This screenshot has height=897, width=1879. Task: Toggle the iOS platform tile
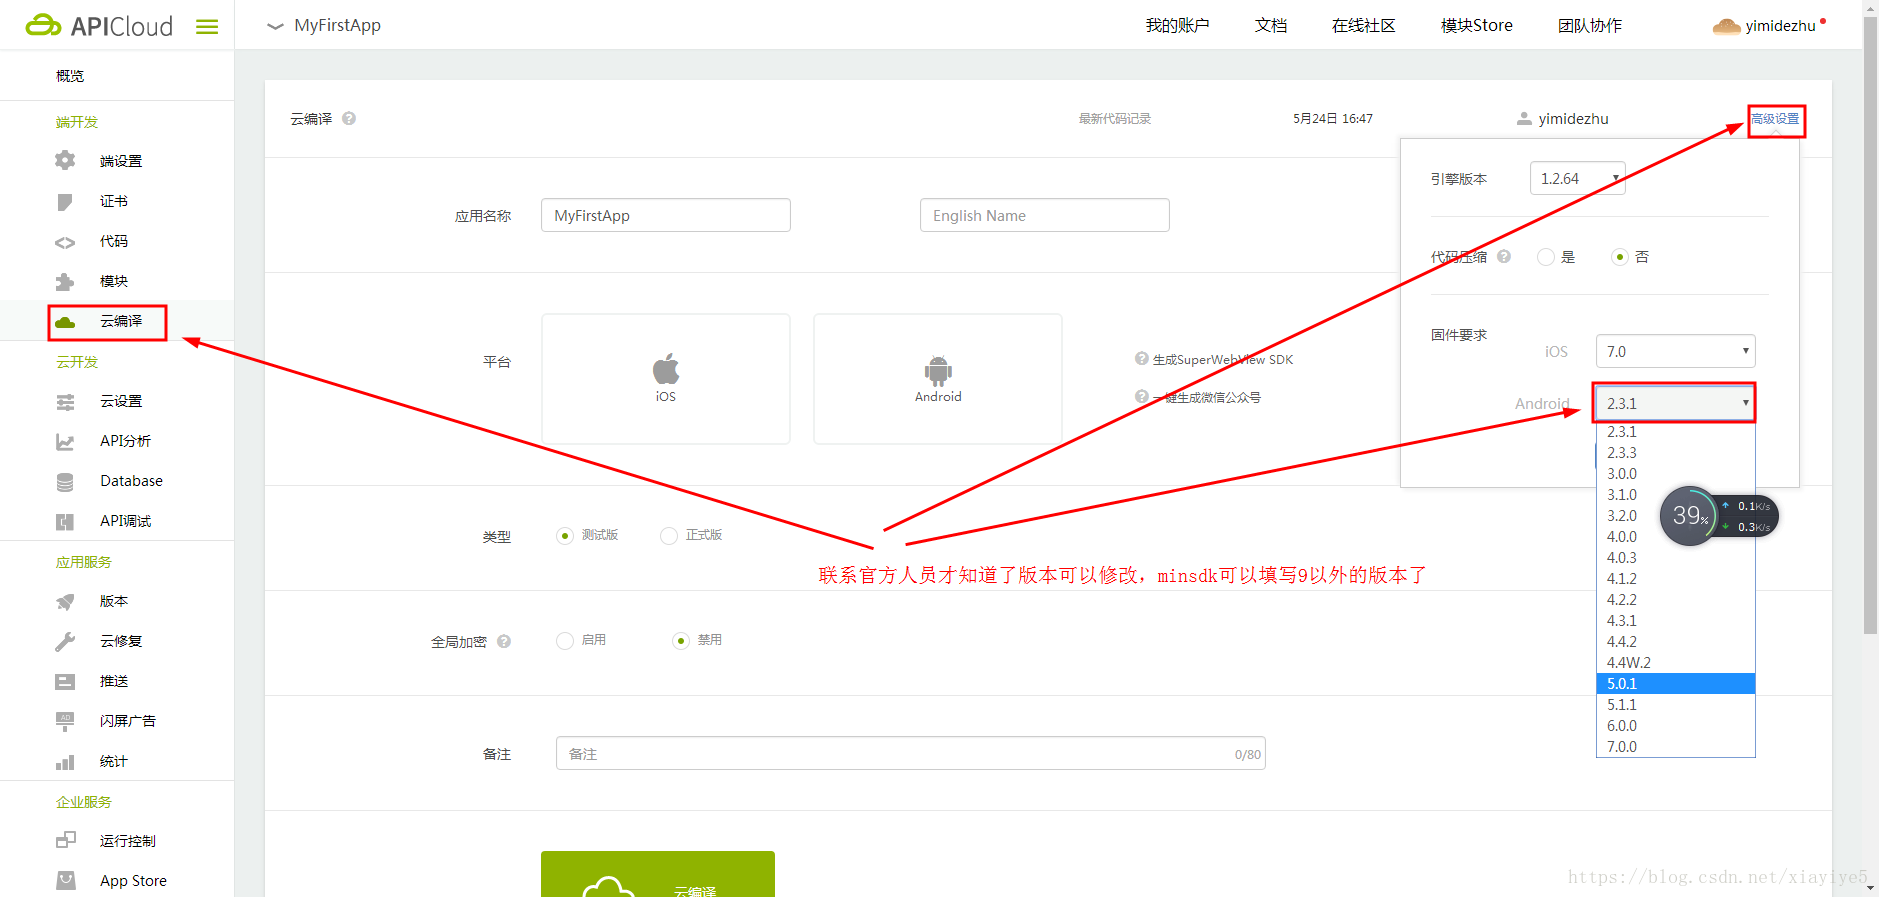click(x=666, y=379)
